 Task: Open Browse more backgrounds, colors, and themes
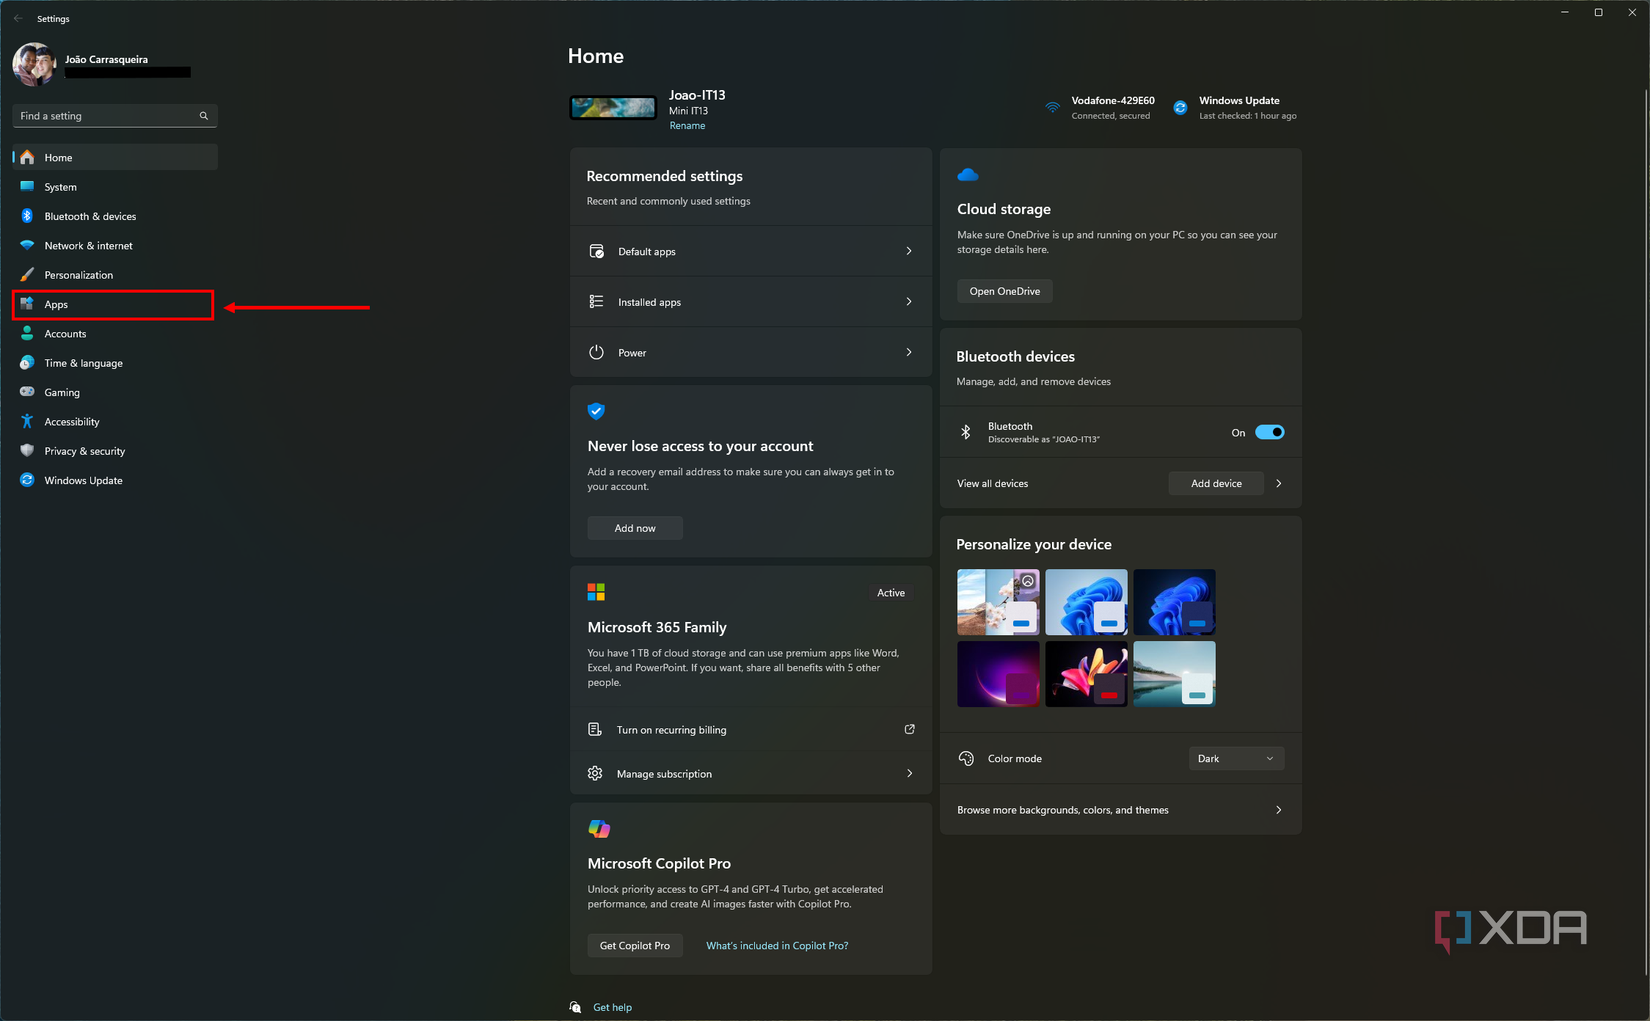coord(1121,810)
